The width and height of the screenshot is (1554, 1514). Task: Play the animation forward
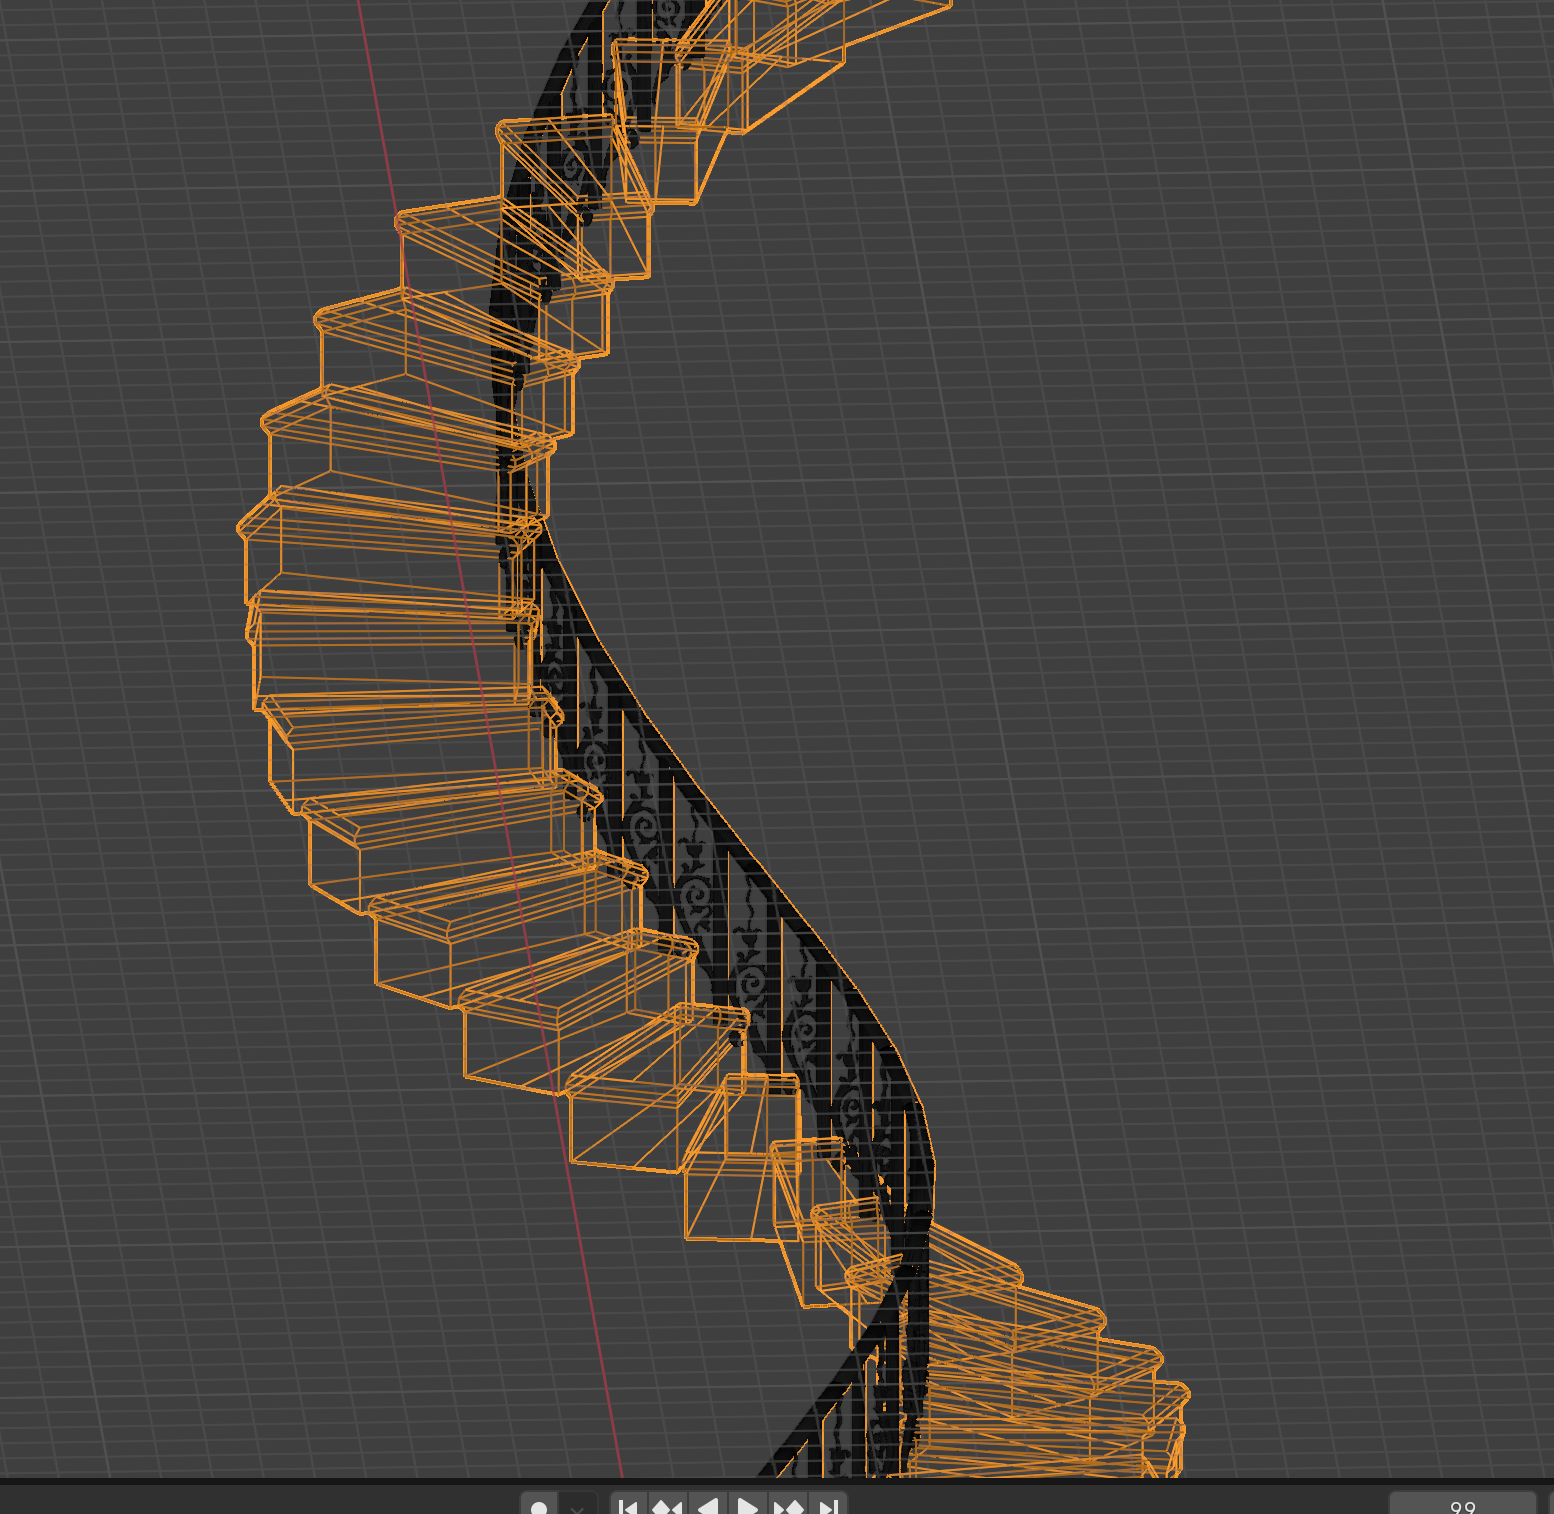[x=747, y=1505]
